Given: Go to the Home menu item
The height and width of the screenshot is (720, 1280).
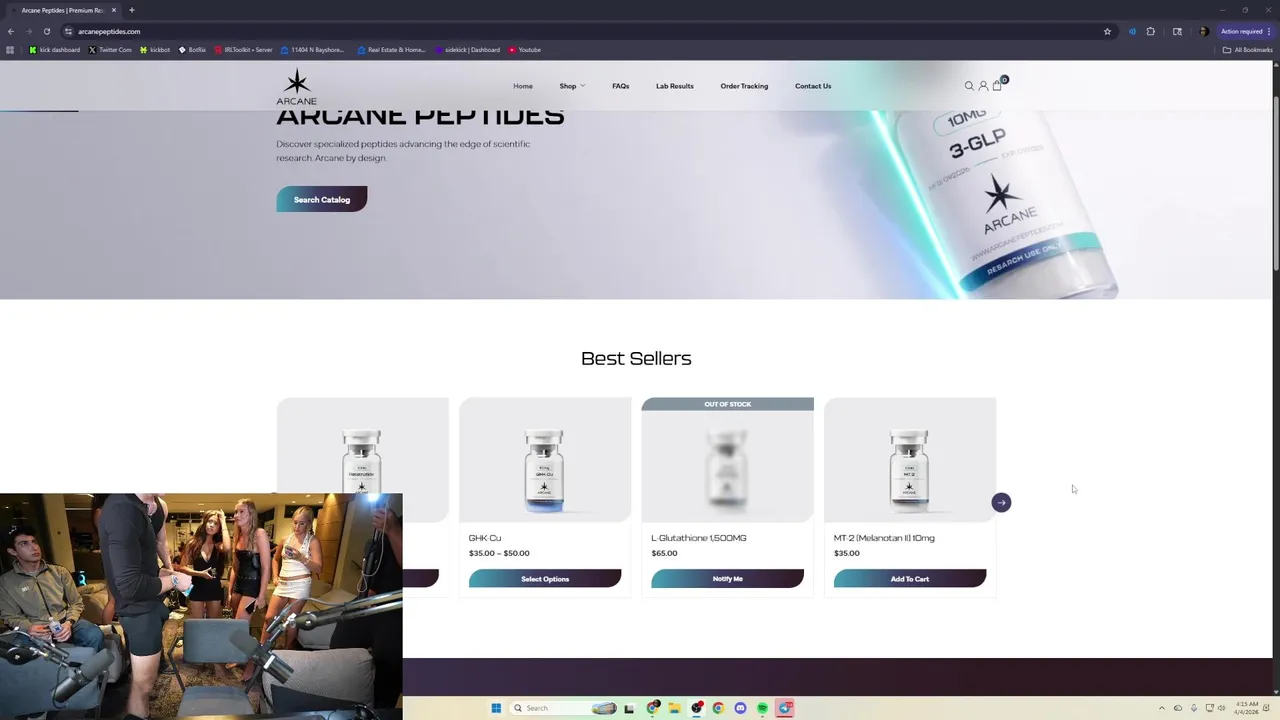Looking at the screenshot, I should tap(523, 86).
